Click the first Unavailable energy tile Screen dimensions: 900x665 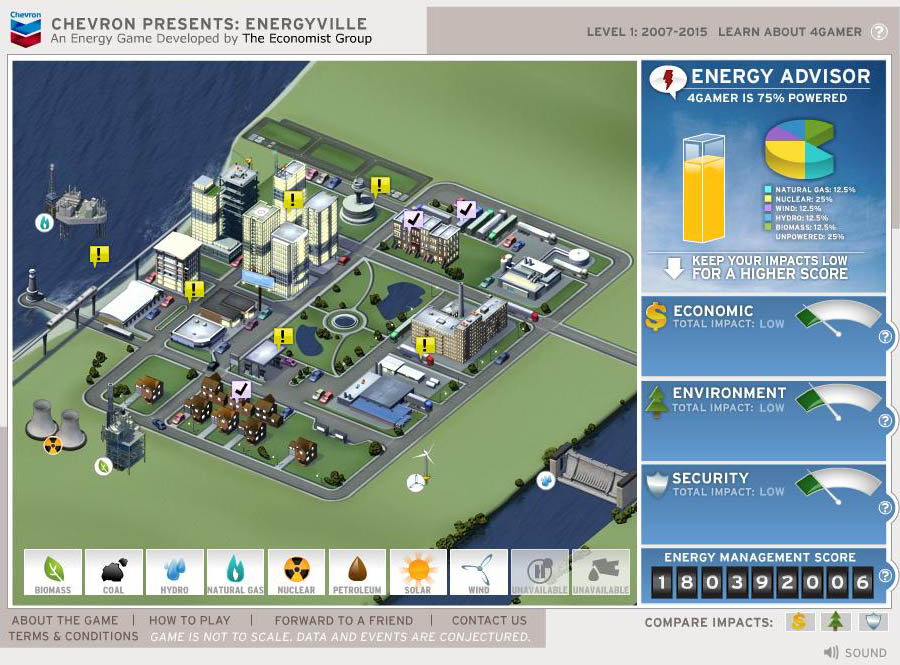tap(540, 572)
